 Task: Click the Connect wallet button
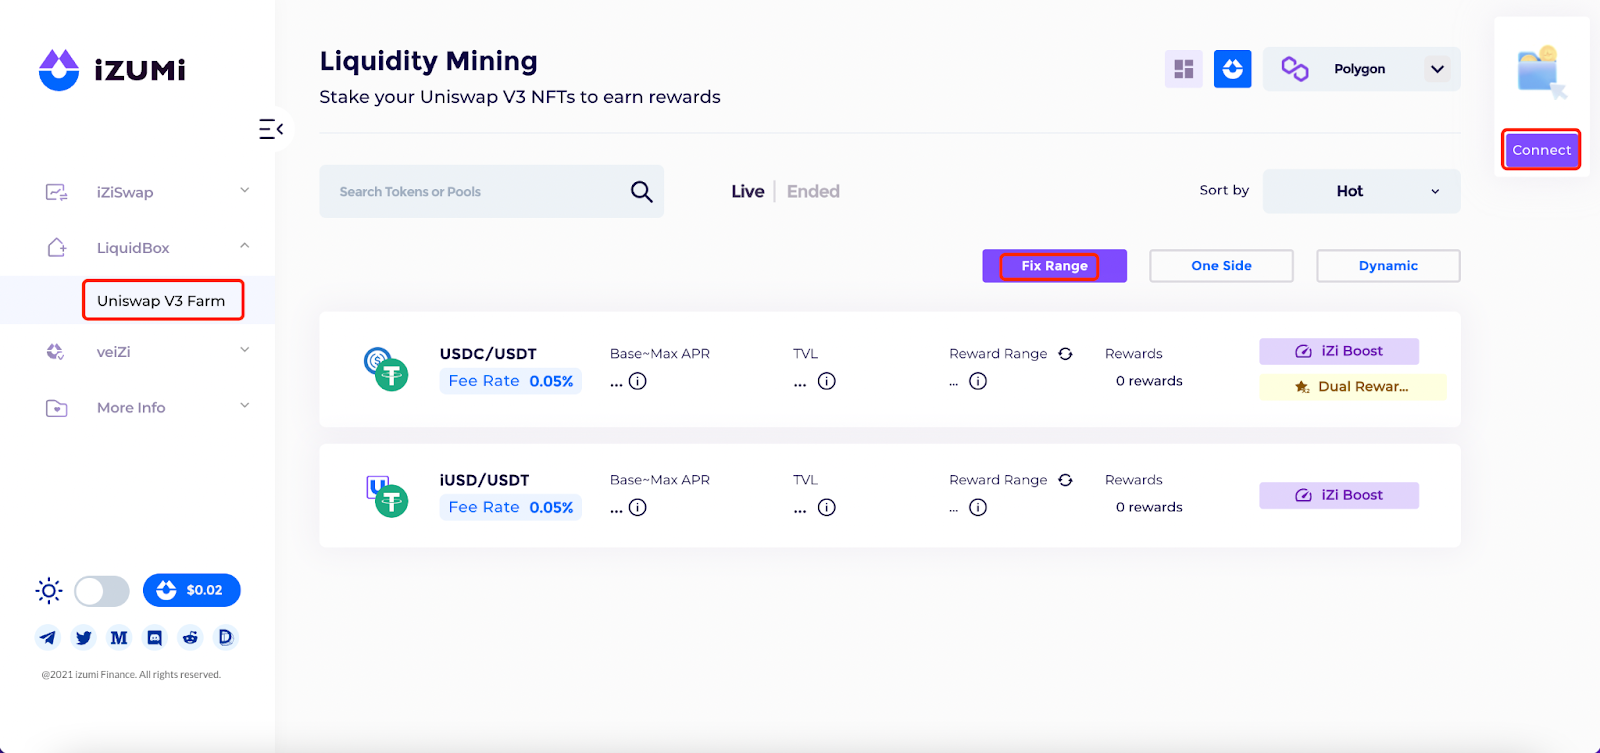point(1541,150)
